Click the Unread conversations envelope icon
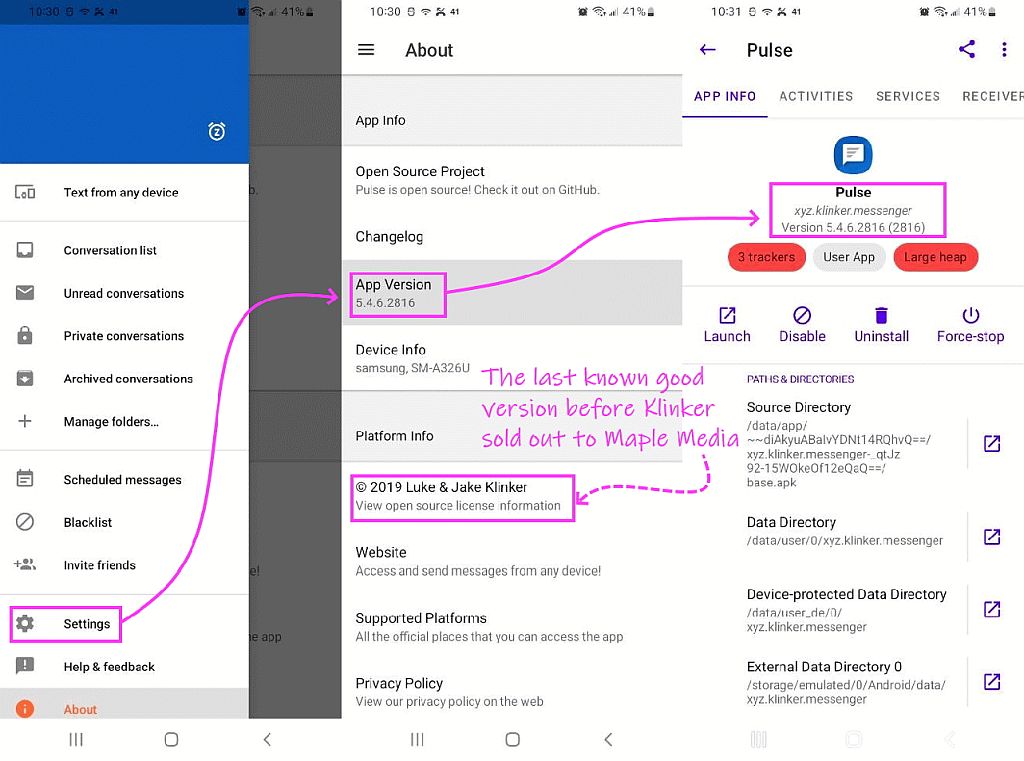Image resolution: width=1024 pixels, height=761 pixels. [x=25, y=293]
